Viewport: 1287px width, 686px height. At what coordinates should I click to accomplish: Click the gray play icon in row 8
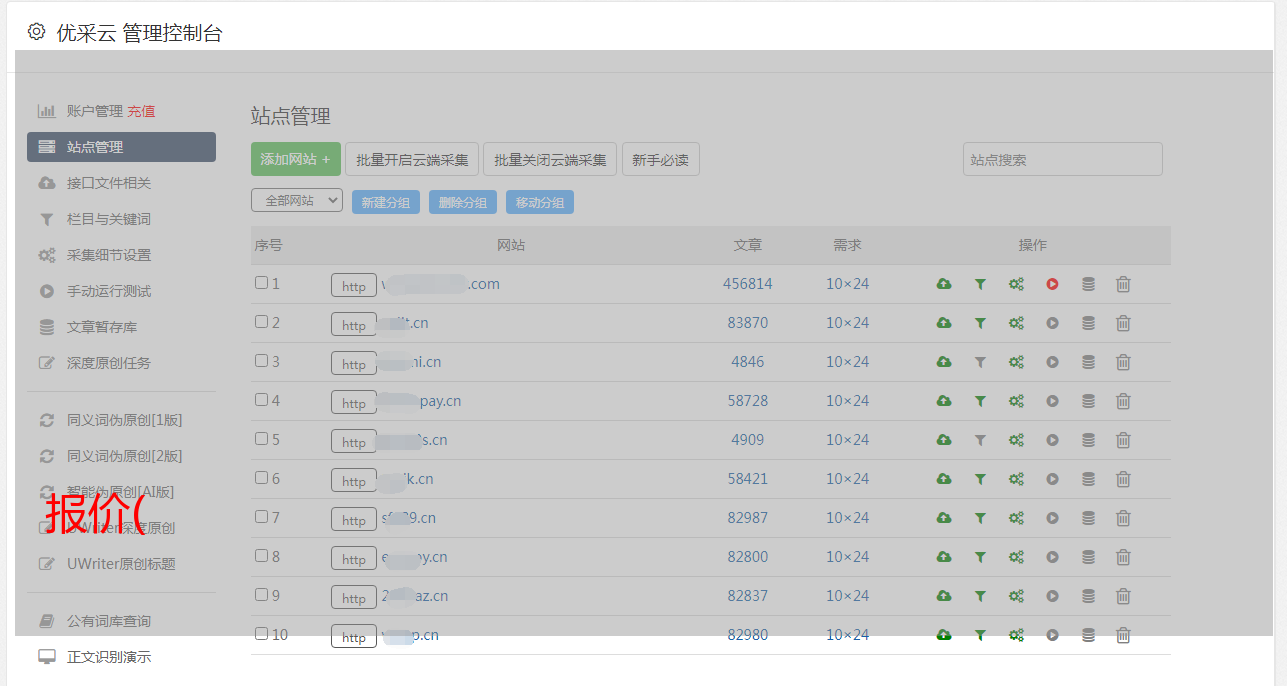tap(1052, 558)
